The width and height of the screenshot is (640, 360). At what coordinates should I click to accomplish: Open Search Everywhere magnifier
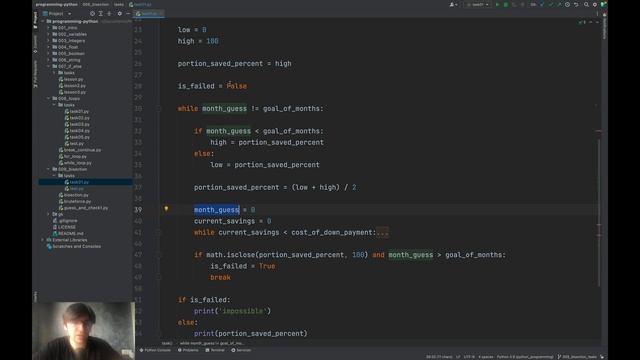[586, 4]
